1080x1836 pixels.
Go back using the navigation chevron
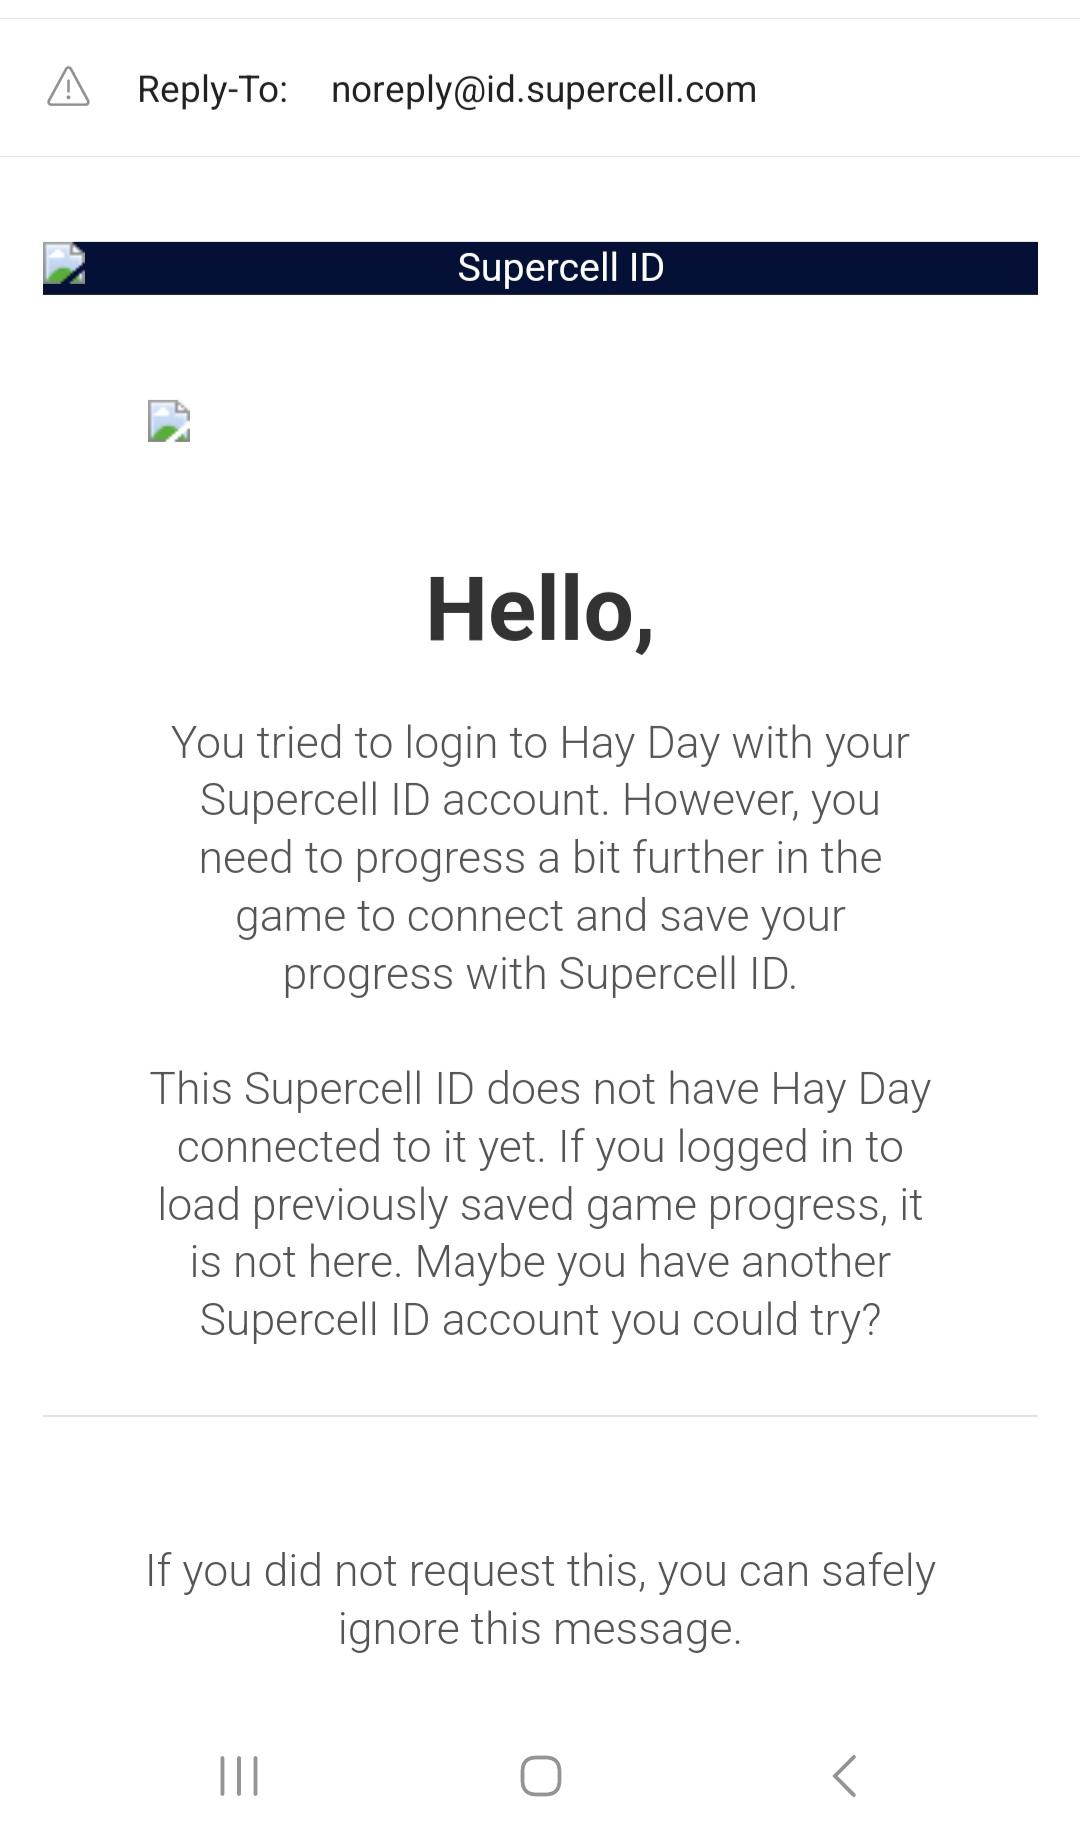844,1776
